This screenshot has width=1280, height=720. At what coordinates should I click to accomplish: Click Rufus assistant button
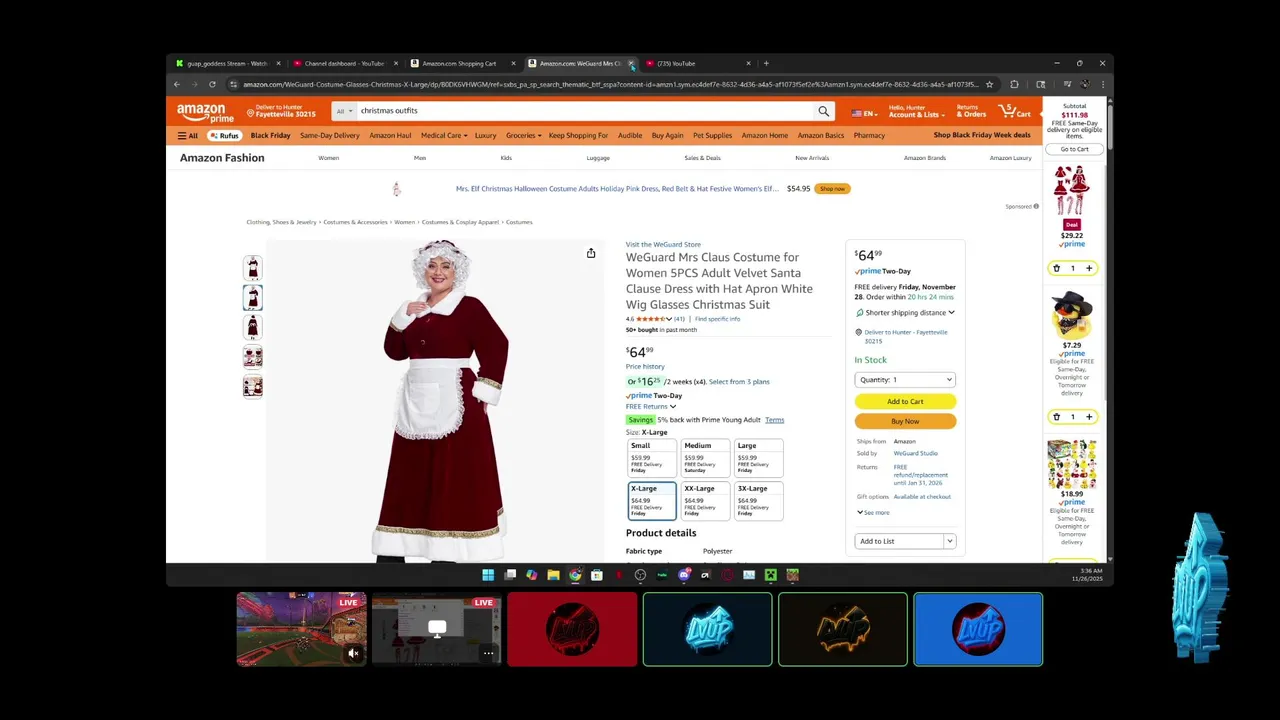coord(225,135)
